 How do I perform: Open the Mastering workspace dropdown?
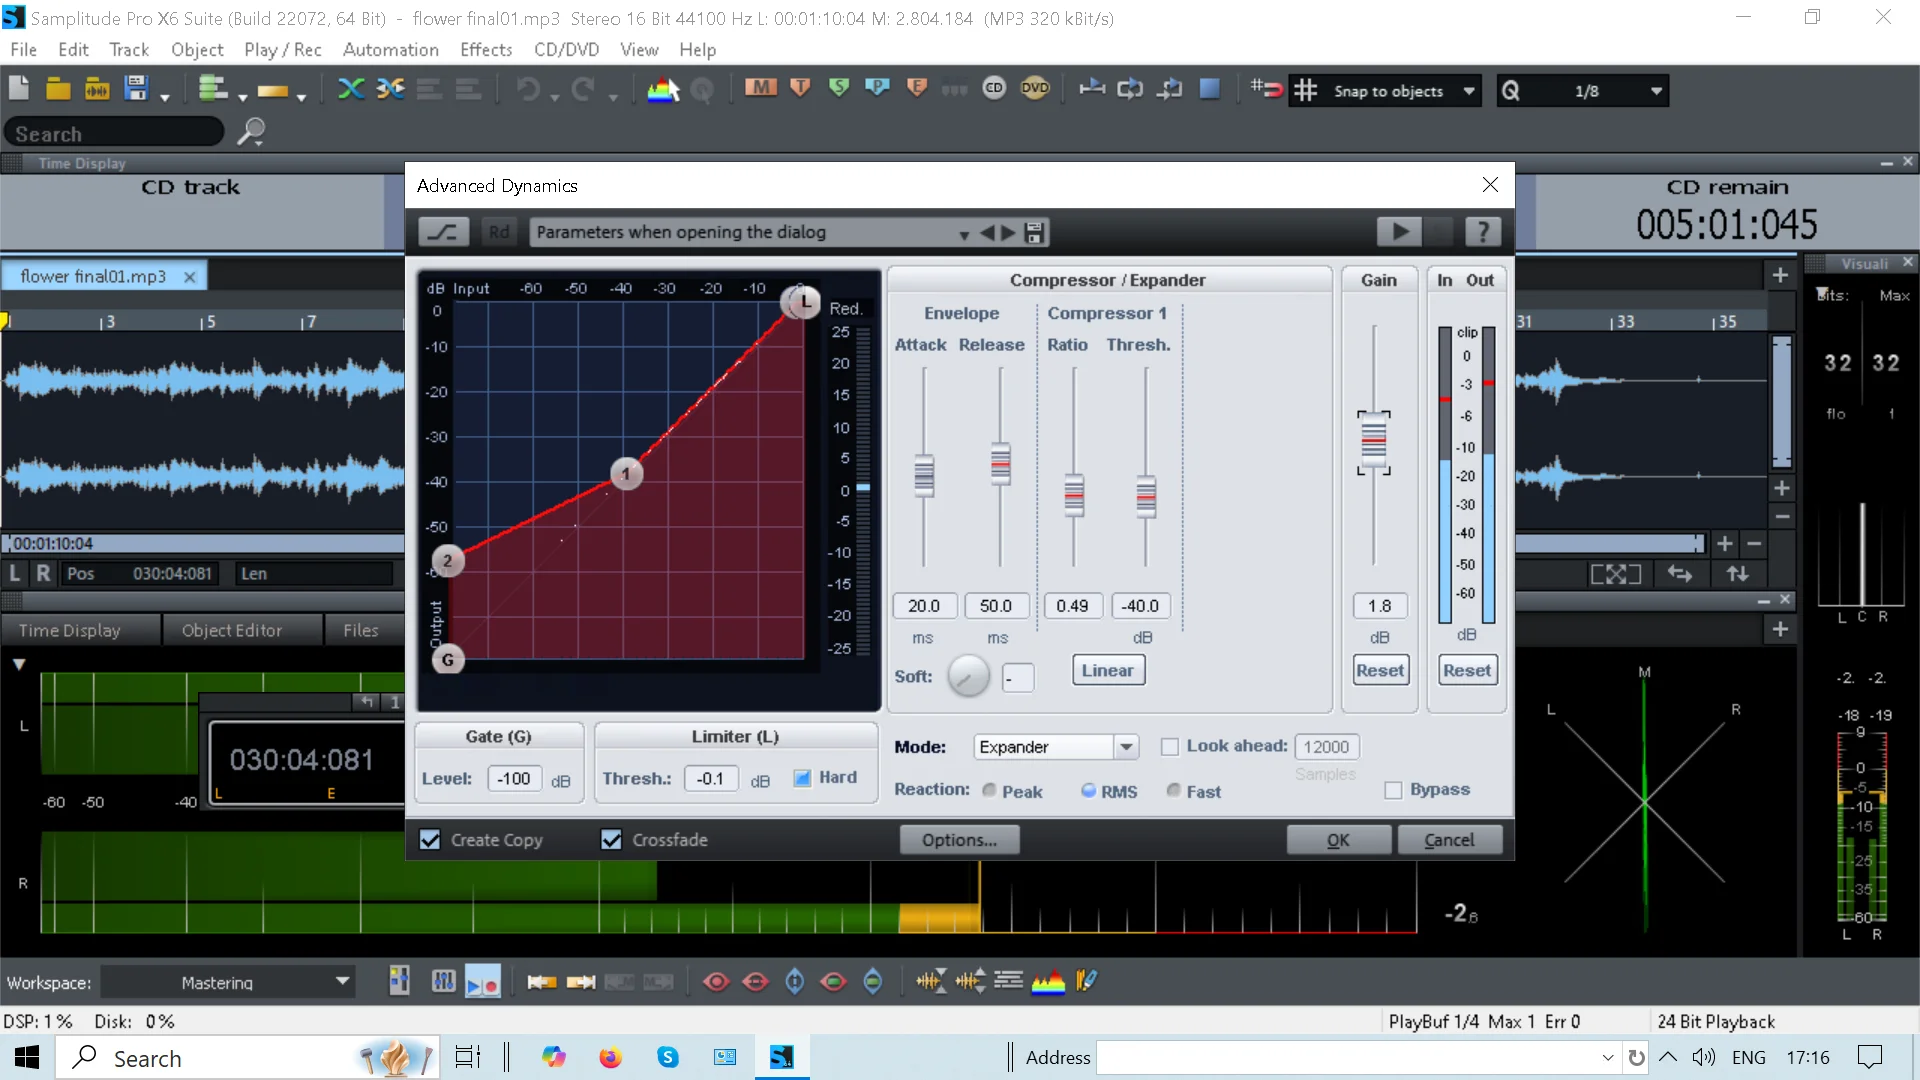click(x=342, y=982)
